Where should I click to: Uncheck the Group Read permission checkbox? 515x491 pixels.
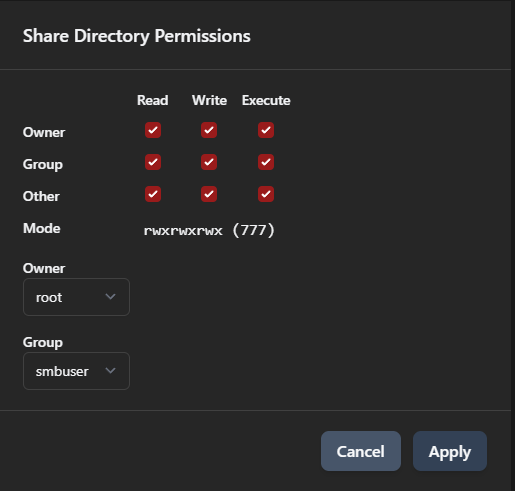coord(153,162)
